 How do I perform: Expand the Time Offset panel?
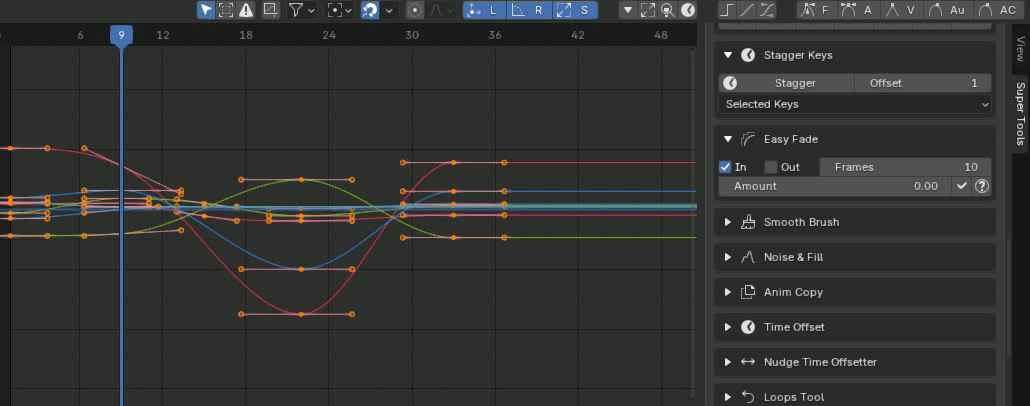click(x=727, y=327)
